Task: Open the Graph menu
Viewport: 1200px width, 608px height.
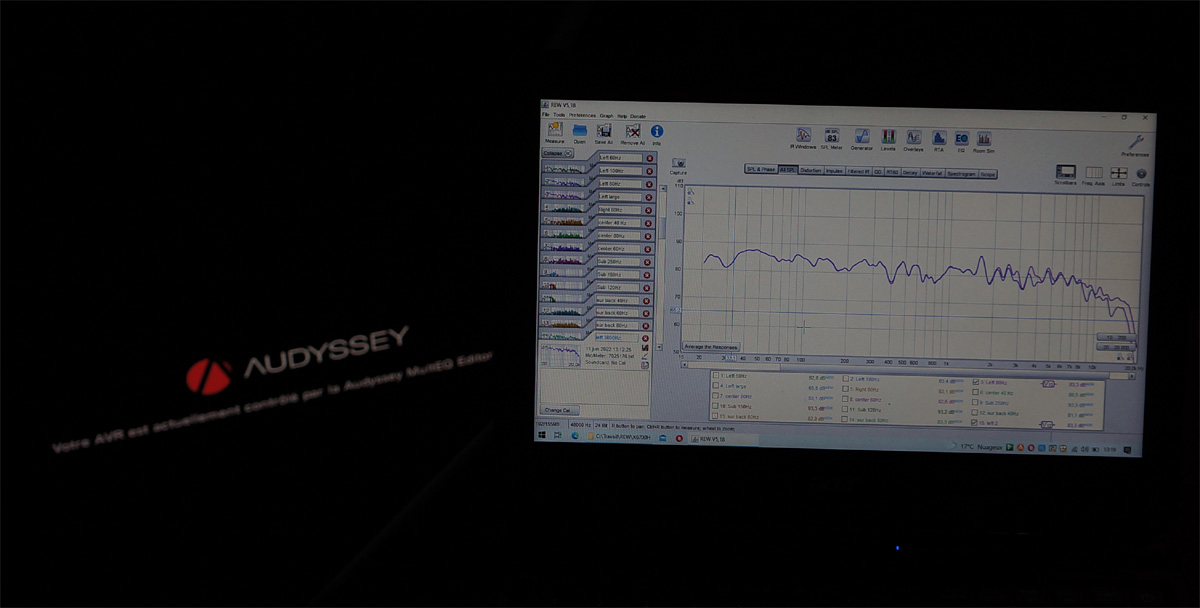Action: 606,116
